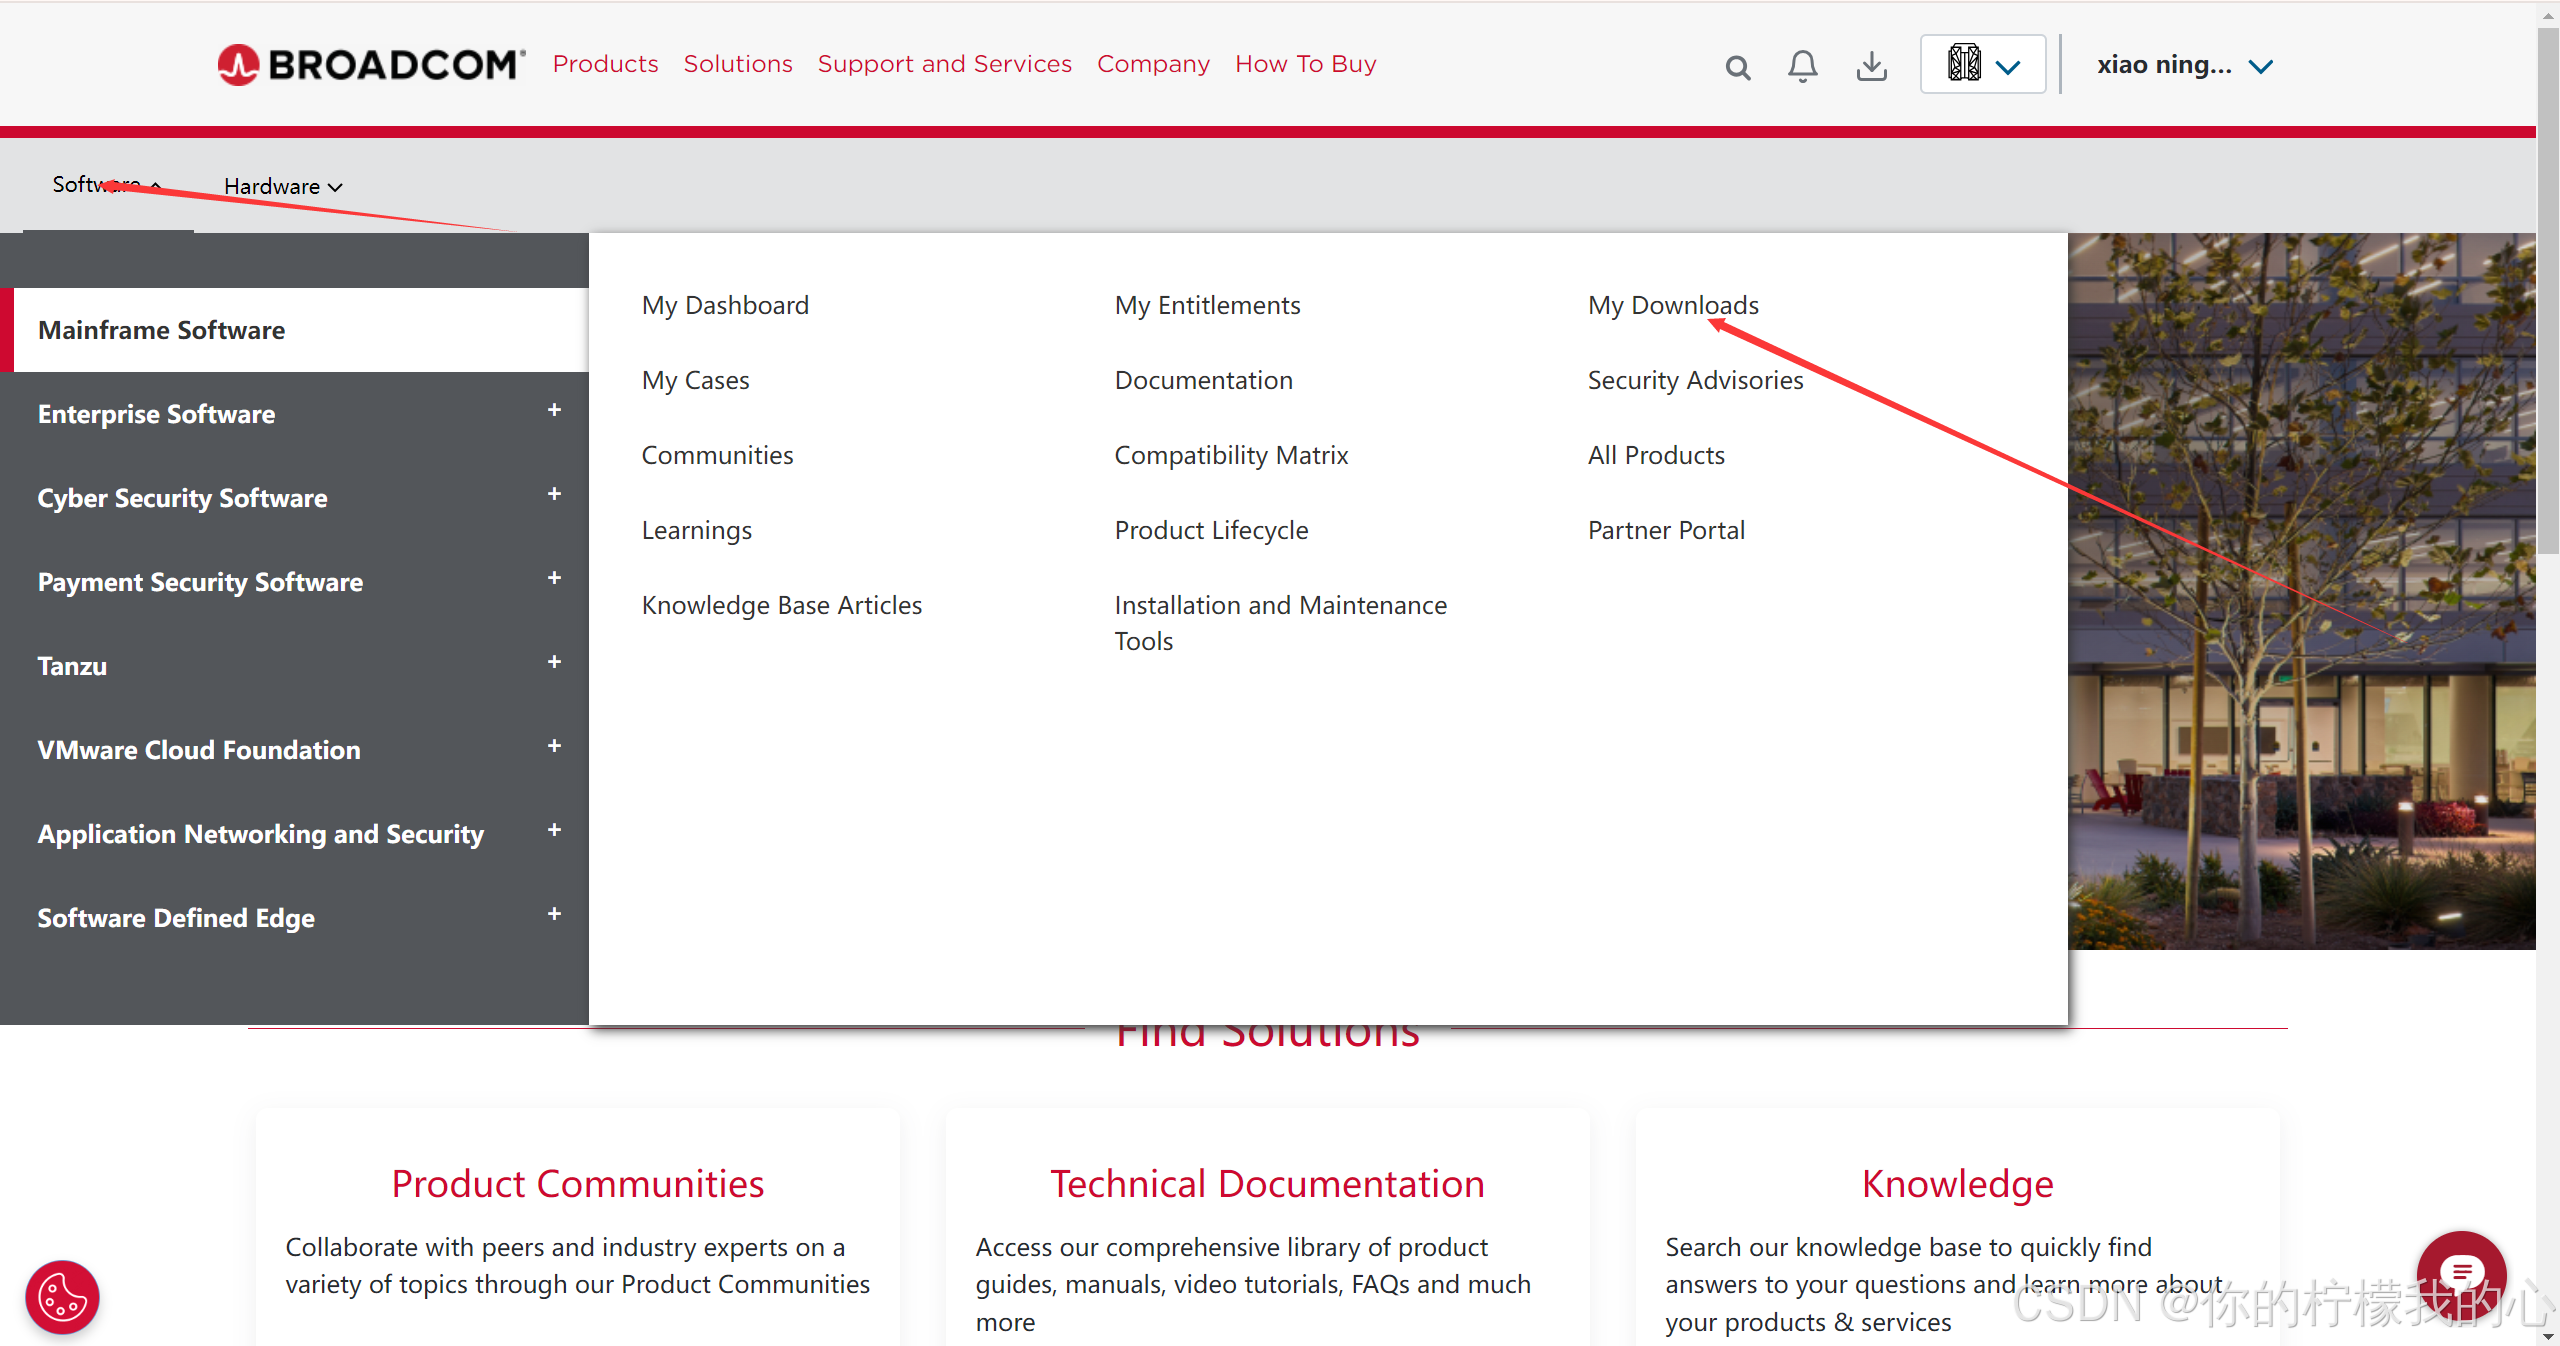
Task: Expand Cyber Security Software plus icon
Action: tap(554, 494)
